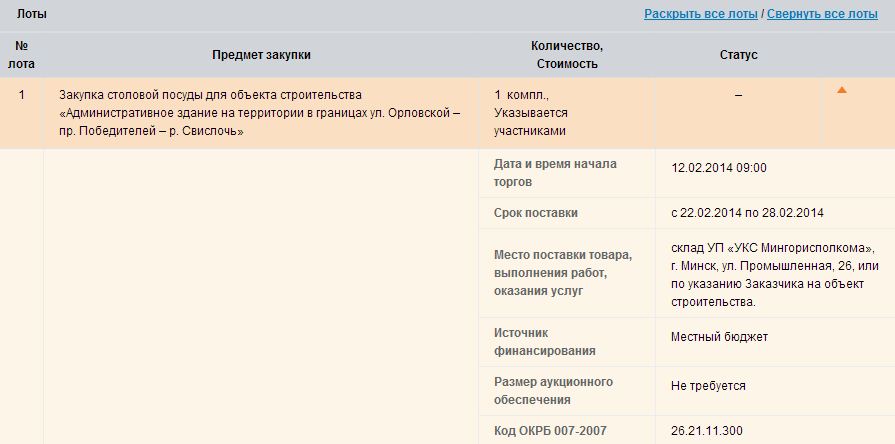Click the 'Раскрыть все лоты' link
This screenshot has width=895, height=444.
[x=700, y=14]
